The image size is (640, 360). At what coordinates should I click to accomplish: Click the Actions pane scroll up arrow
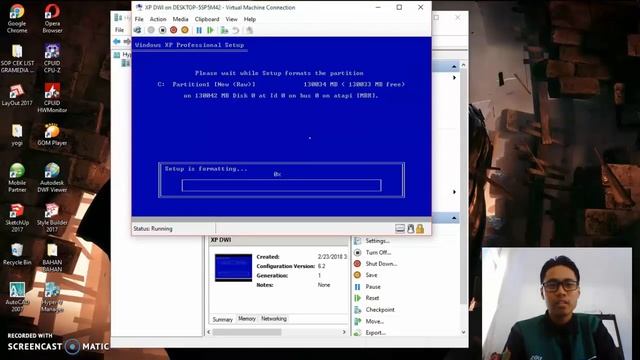tap(463, 65)
